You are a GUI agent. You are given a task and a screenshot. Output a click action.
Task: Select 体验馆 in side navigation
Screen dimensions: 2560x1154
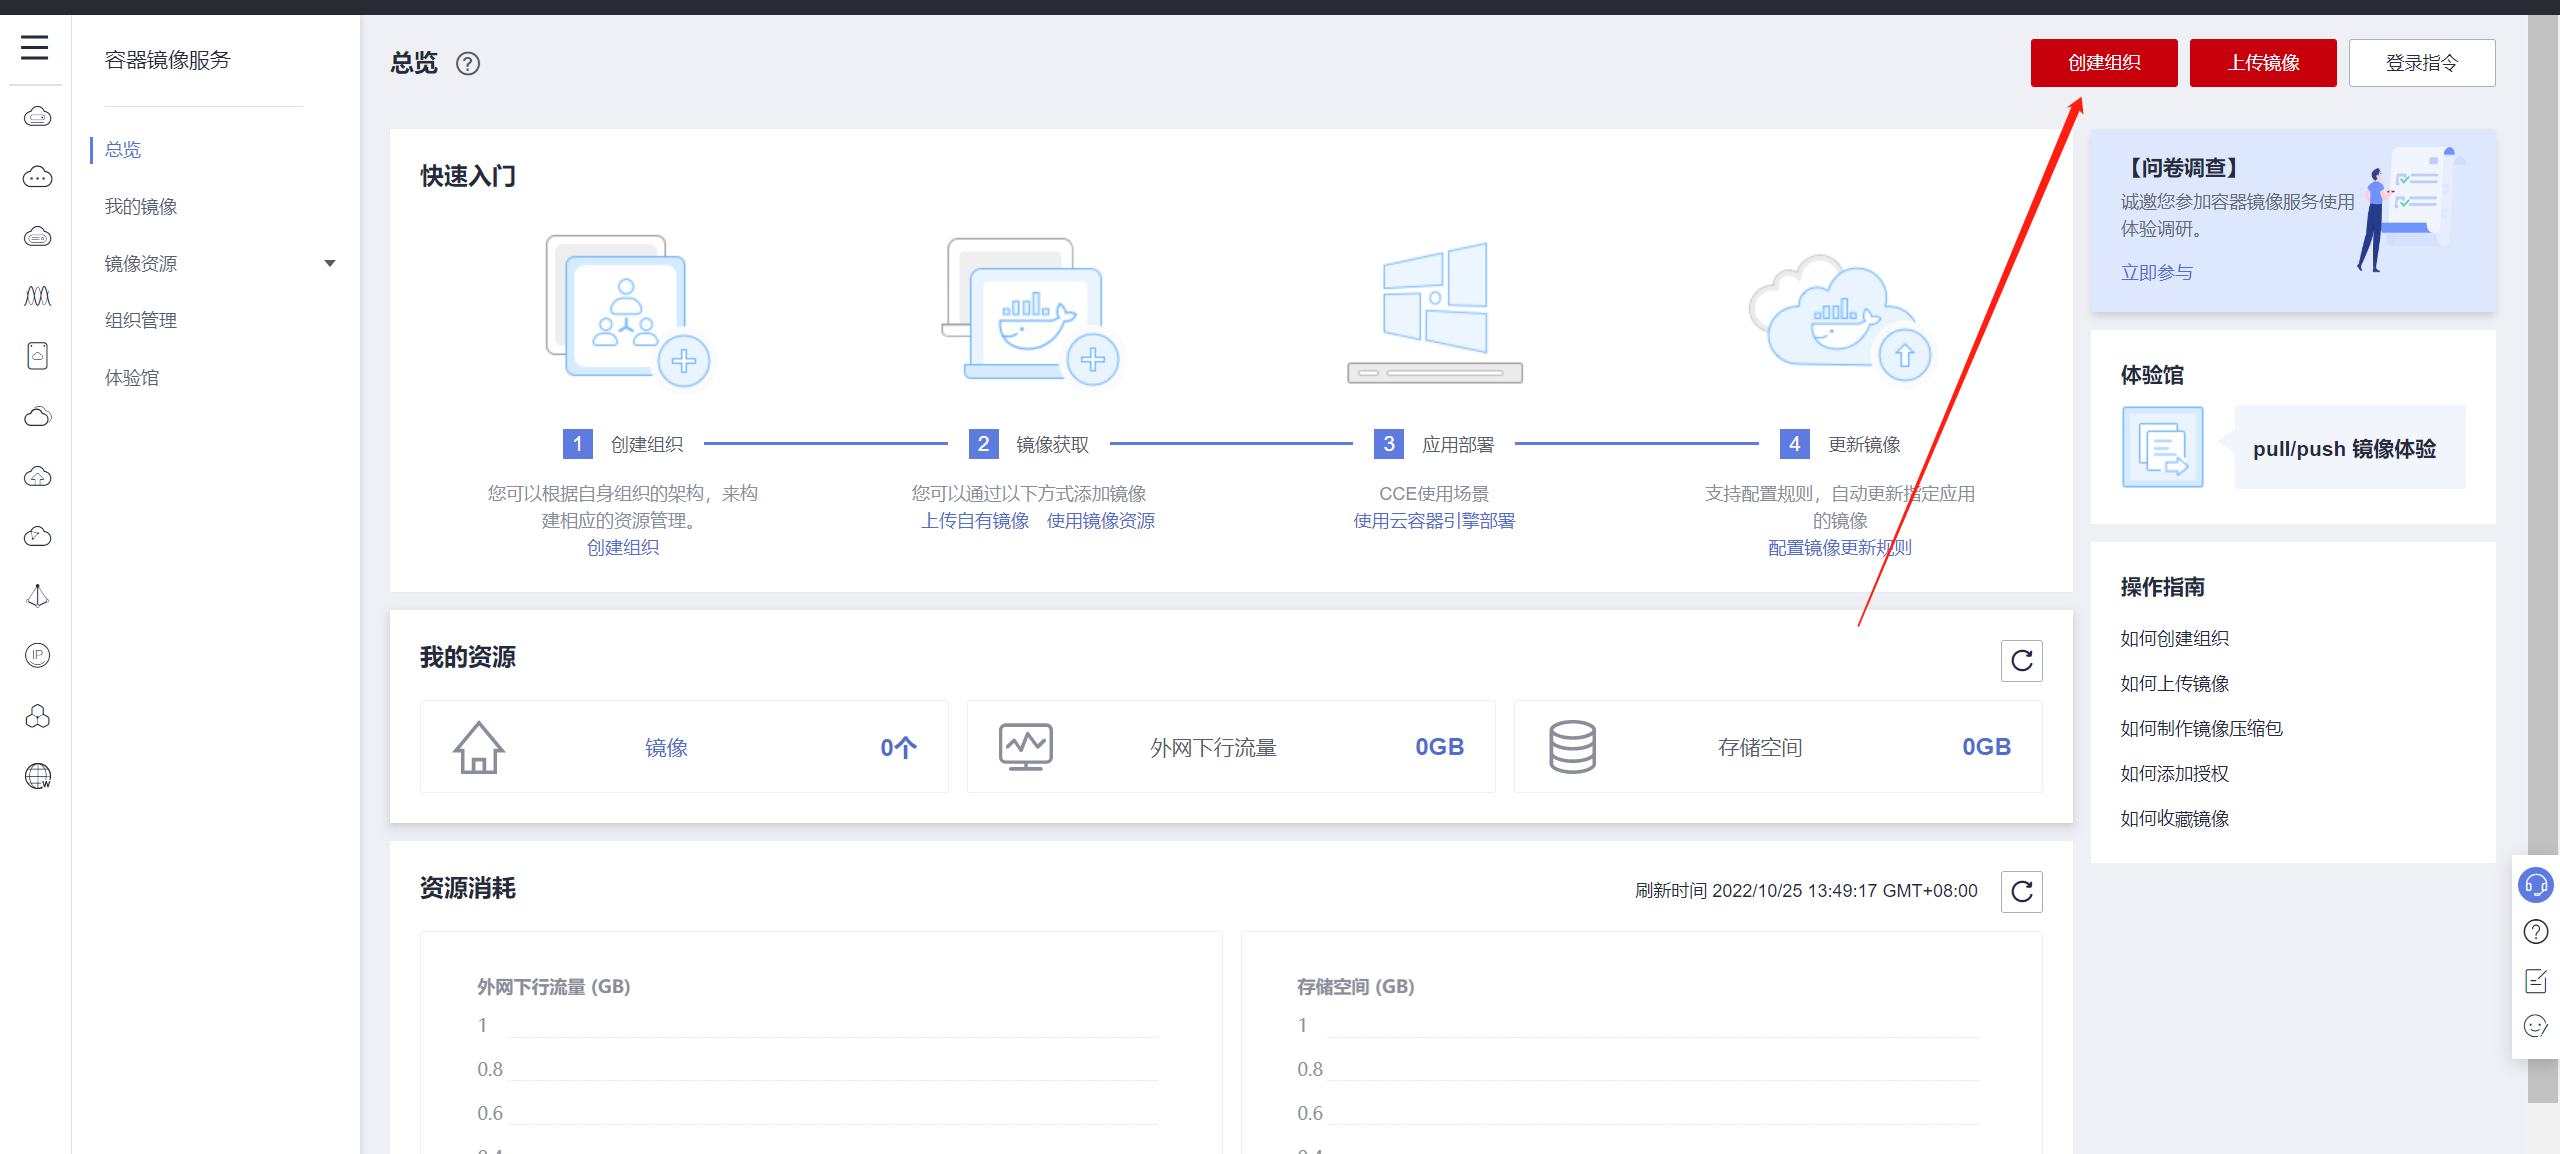[x=132, y=378]
